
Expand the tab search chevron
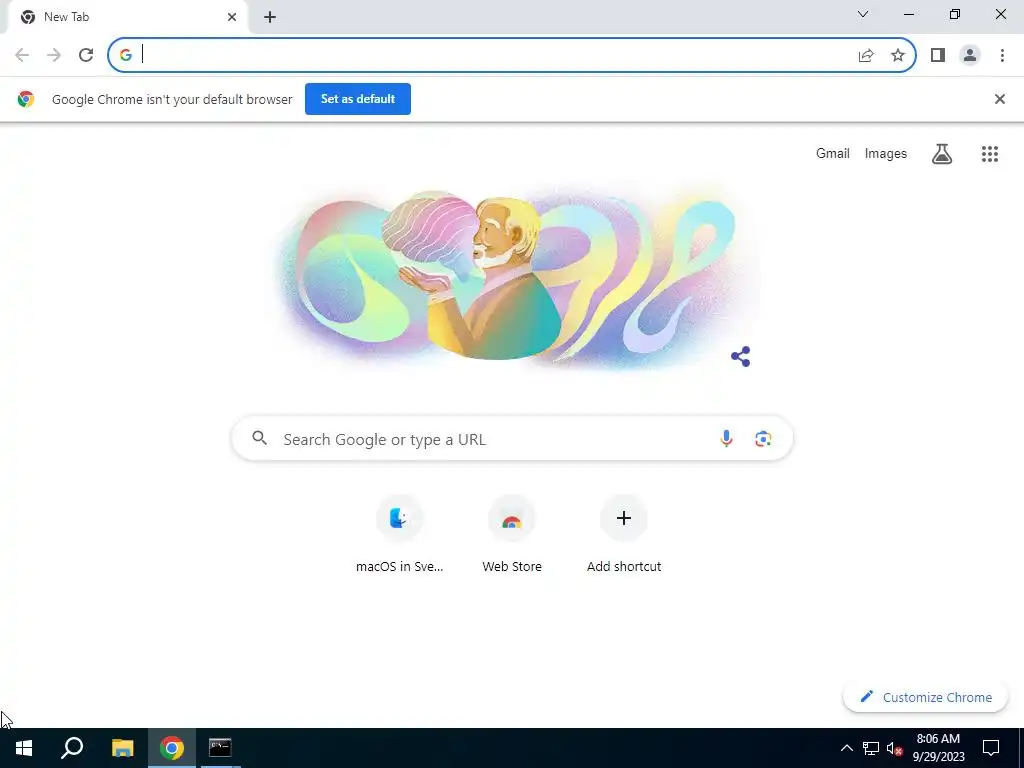863,14
